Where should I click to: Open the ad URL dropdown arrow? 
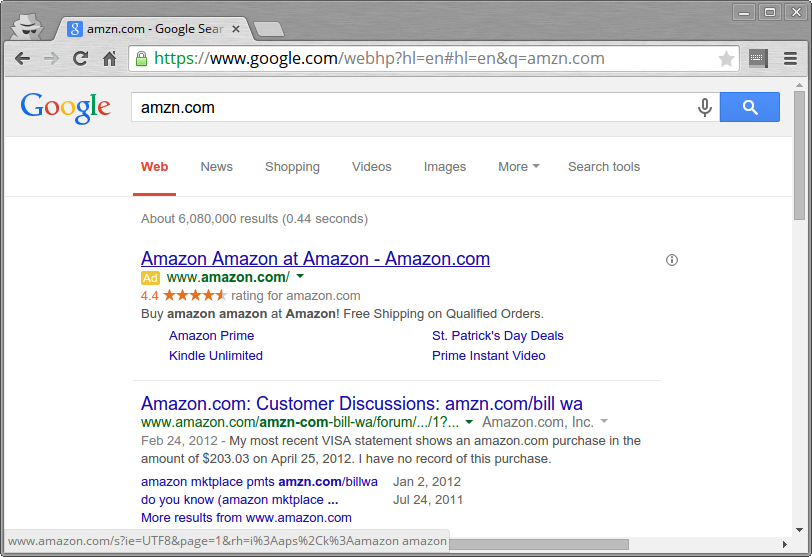(300, 276)
